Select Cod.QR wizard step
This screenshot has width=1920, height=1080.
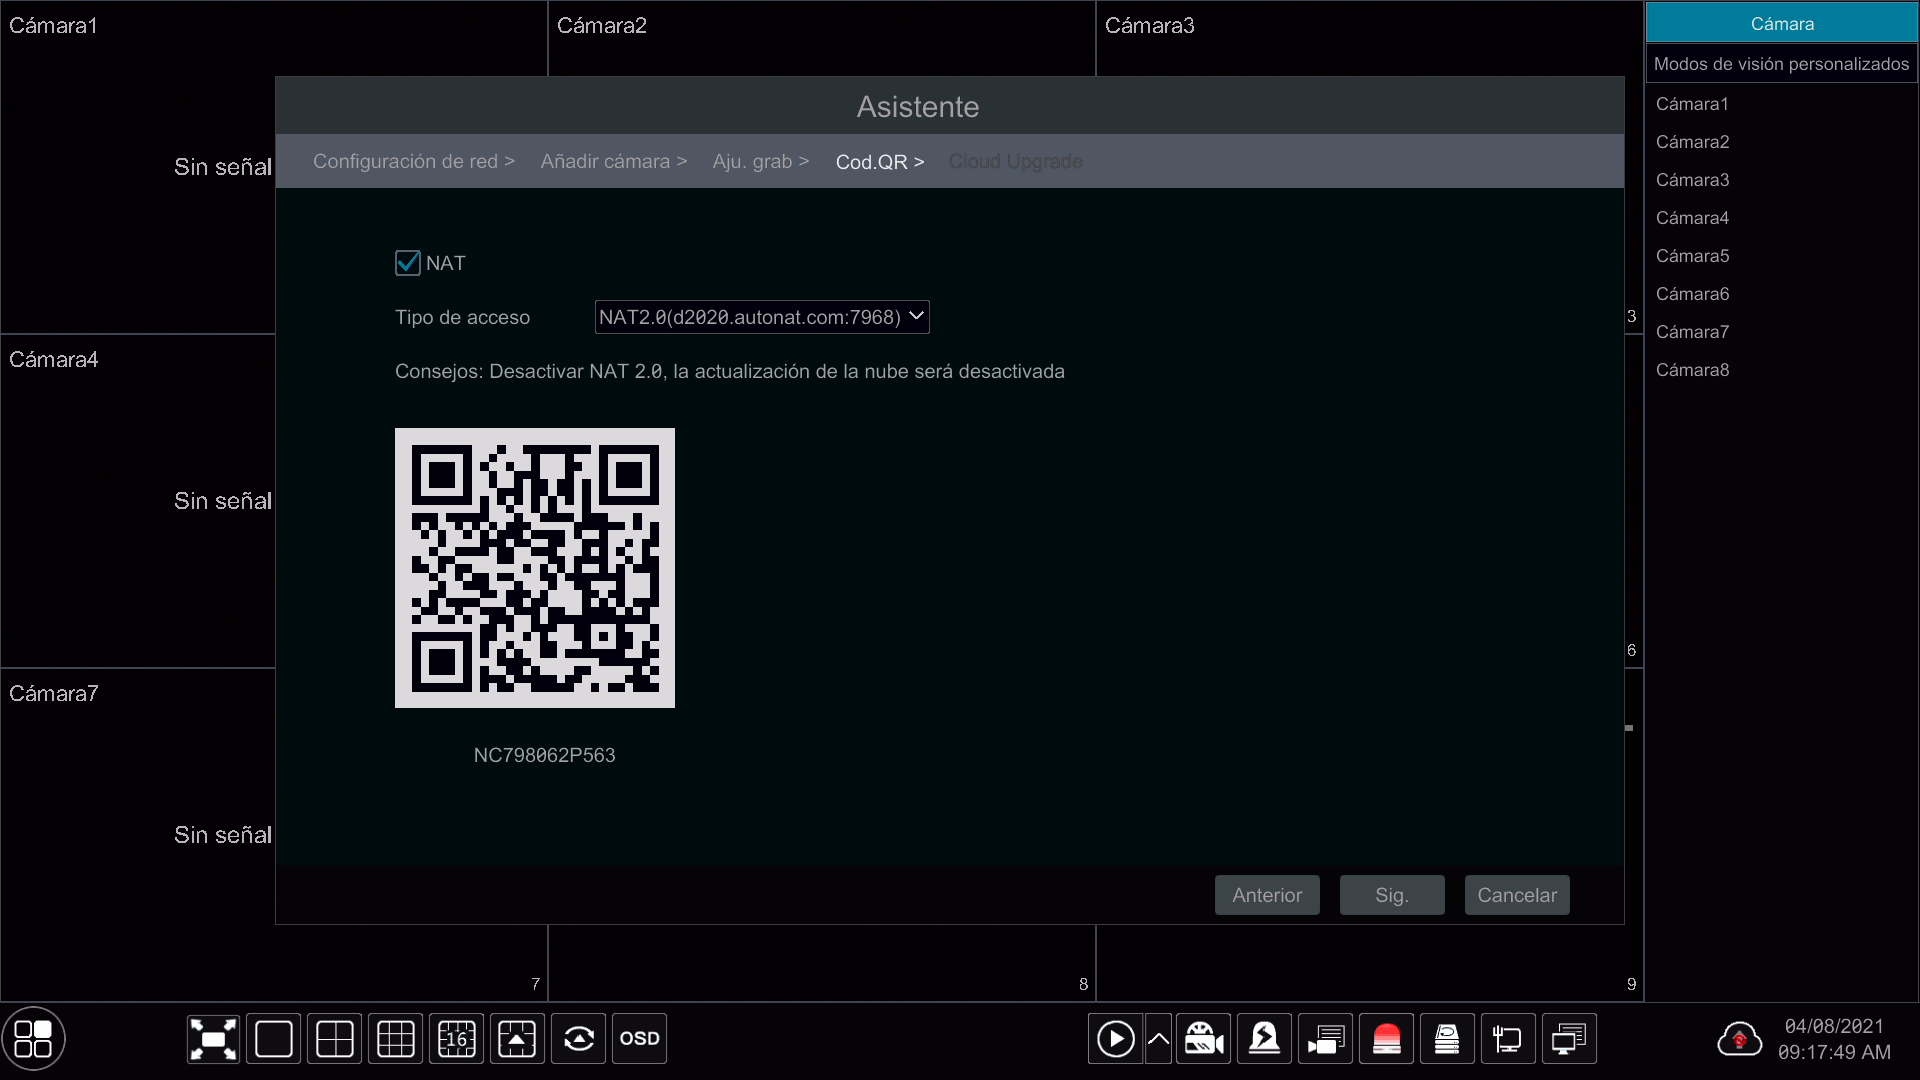(880, 161)
